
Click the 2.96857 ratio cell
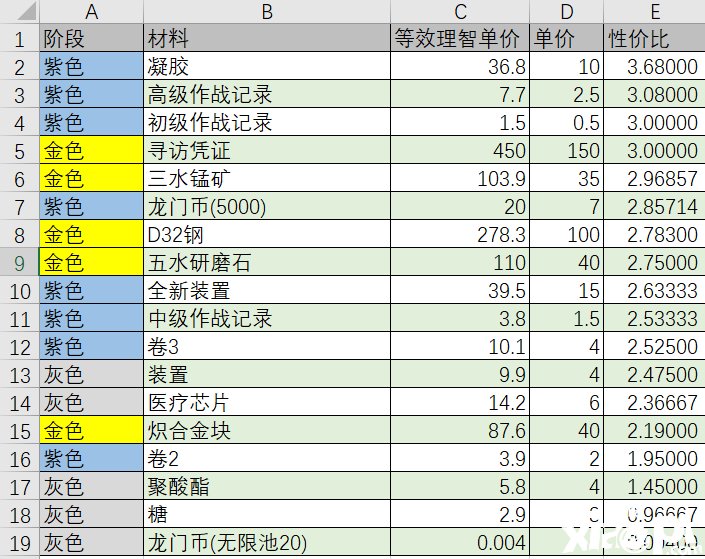point(655,178)
